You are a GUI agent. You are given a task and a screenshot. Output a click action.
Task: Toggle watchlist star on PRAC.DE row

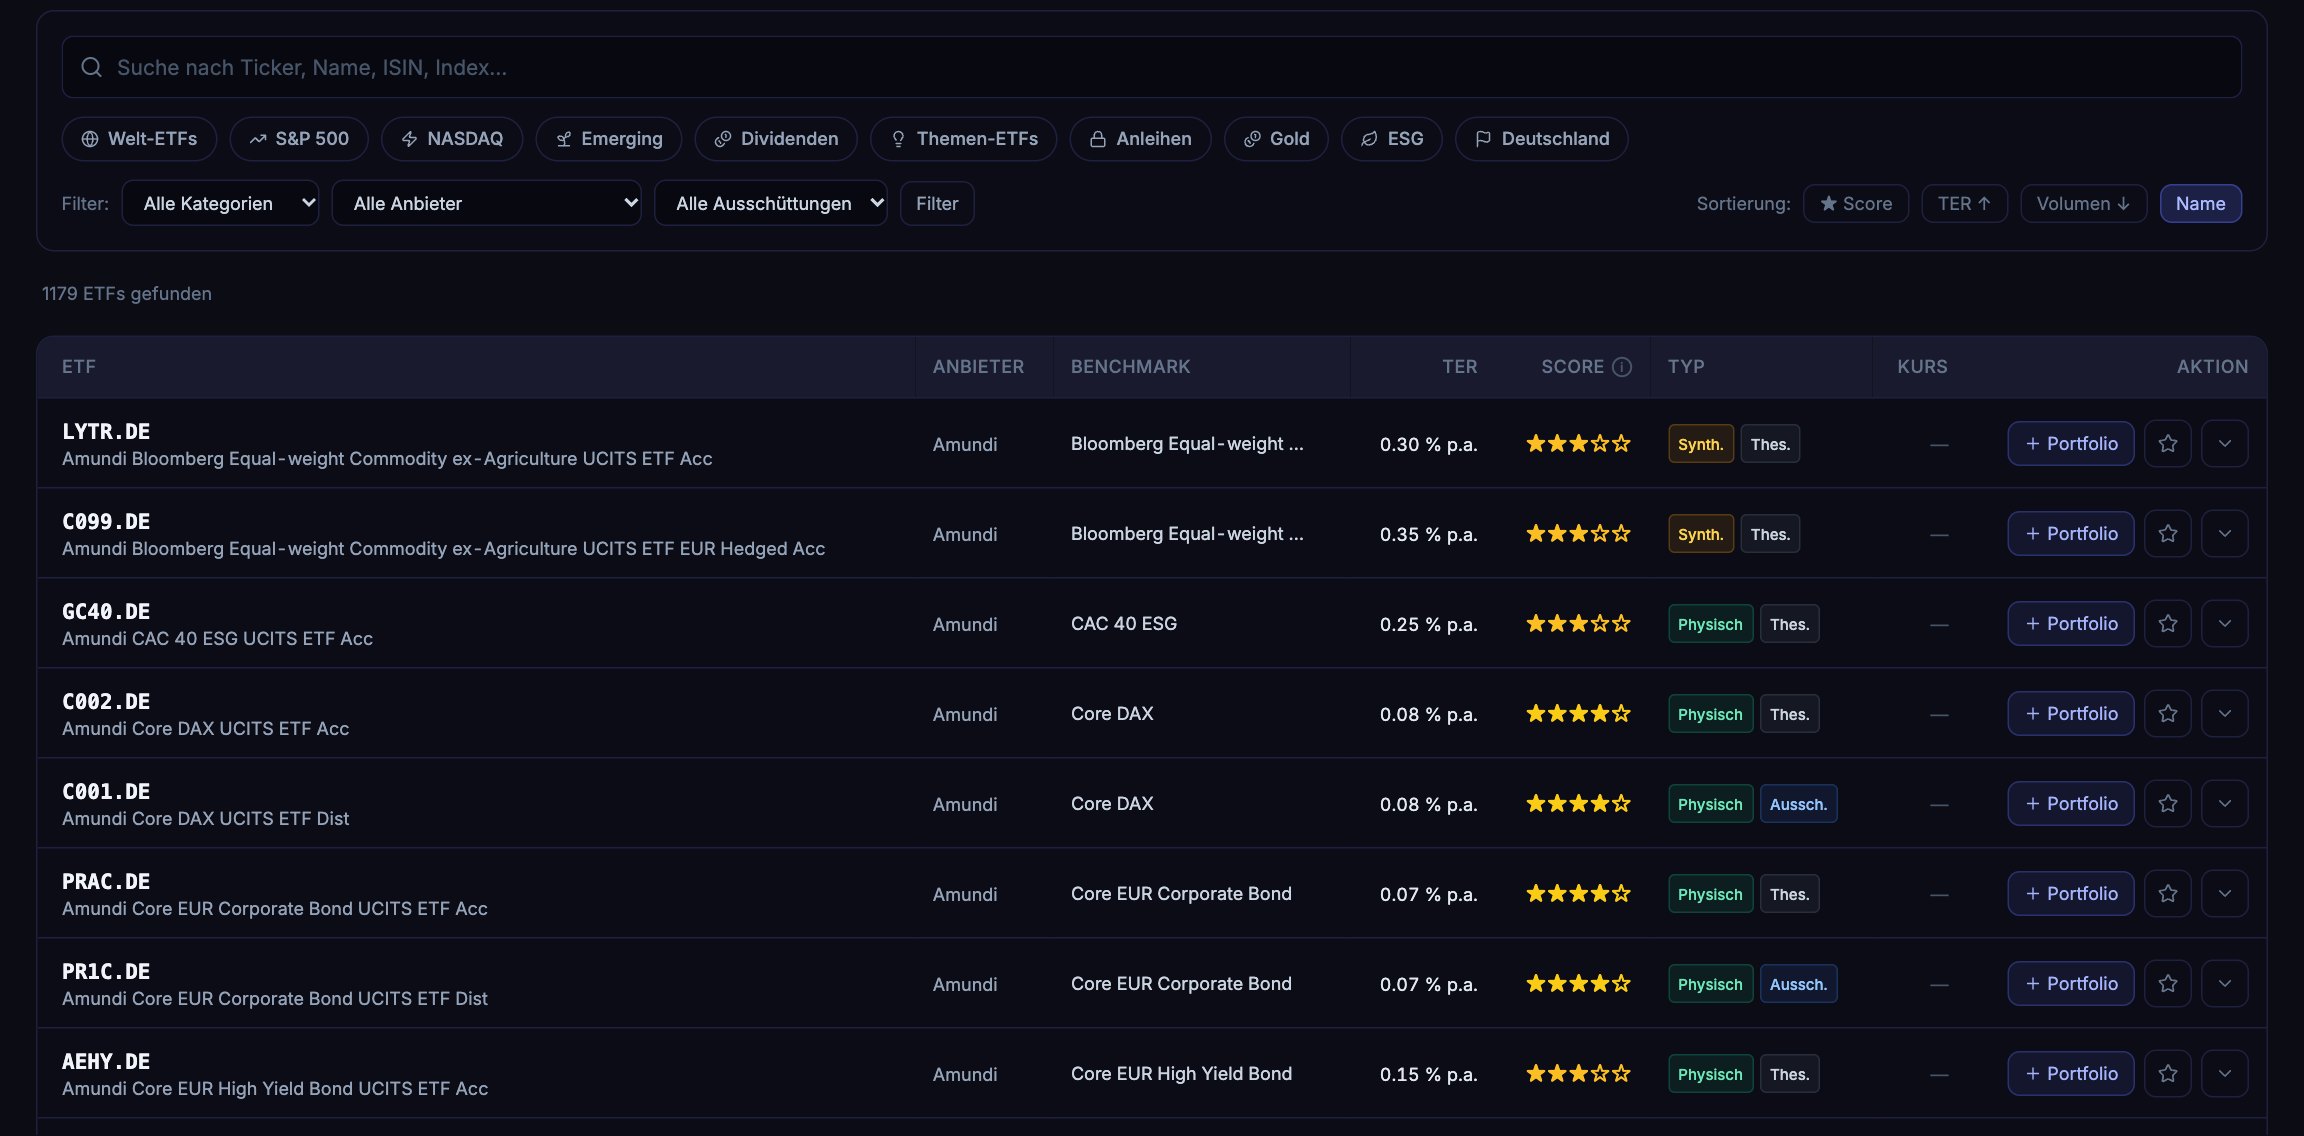click(2168, 894)
